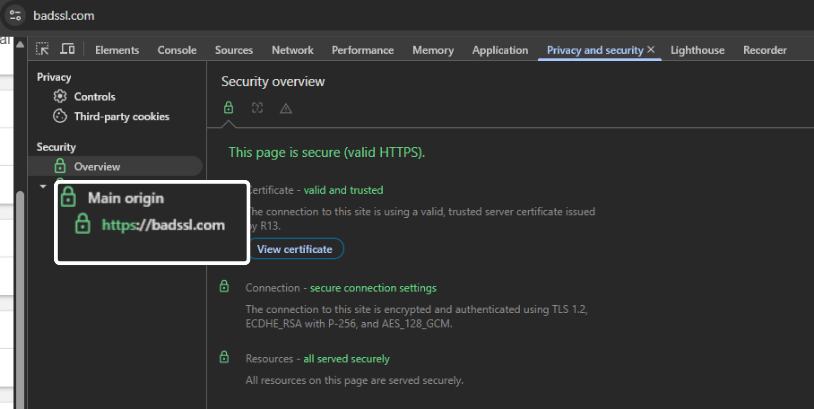Click the lock icon beside Connection

224,286
